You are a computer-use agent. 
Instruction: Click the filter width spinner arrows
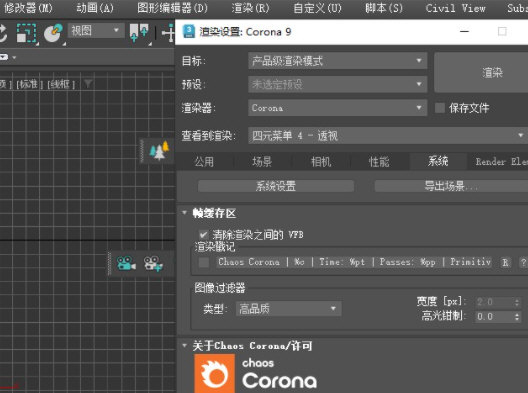pyautogui.click(x=517, y=302)
